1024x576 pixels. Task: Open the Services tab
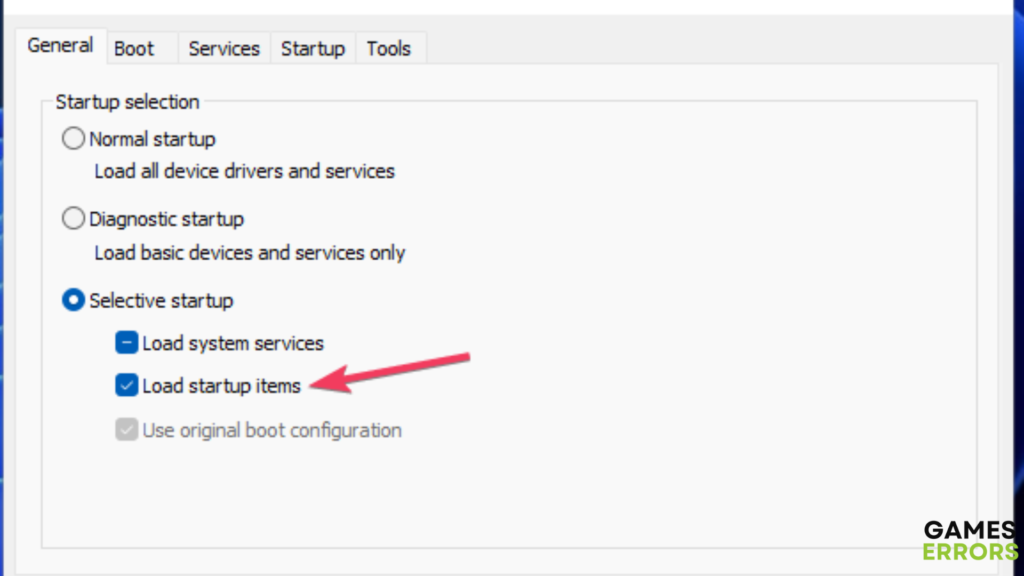click(x=224, y=48)
